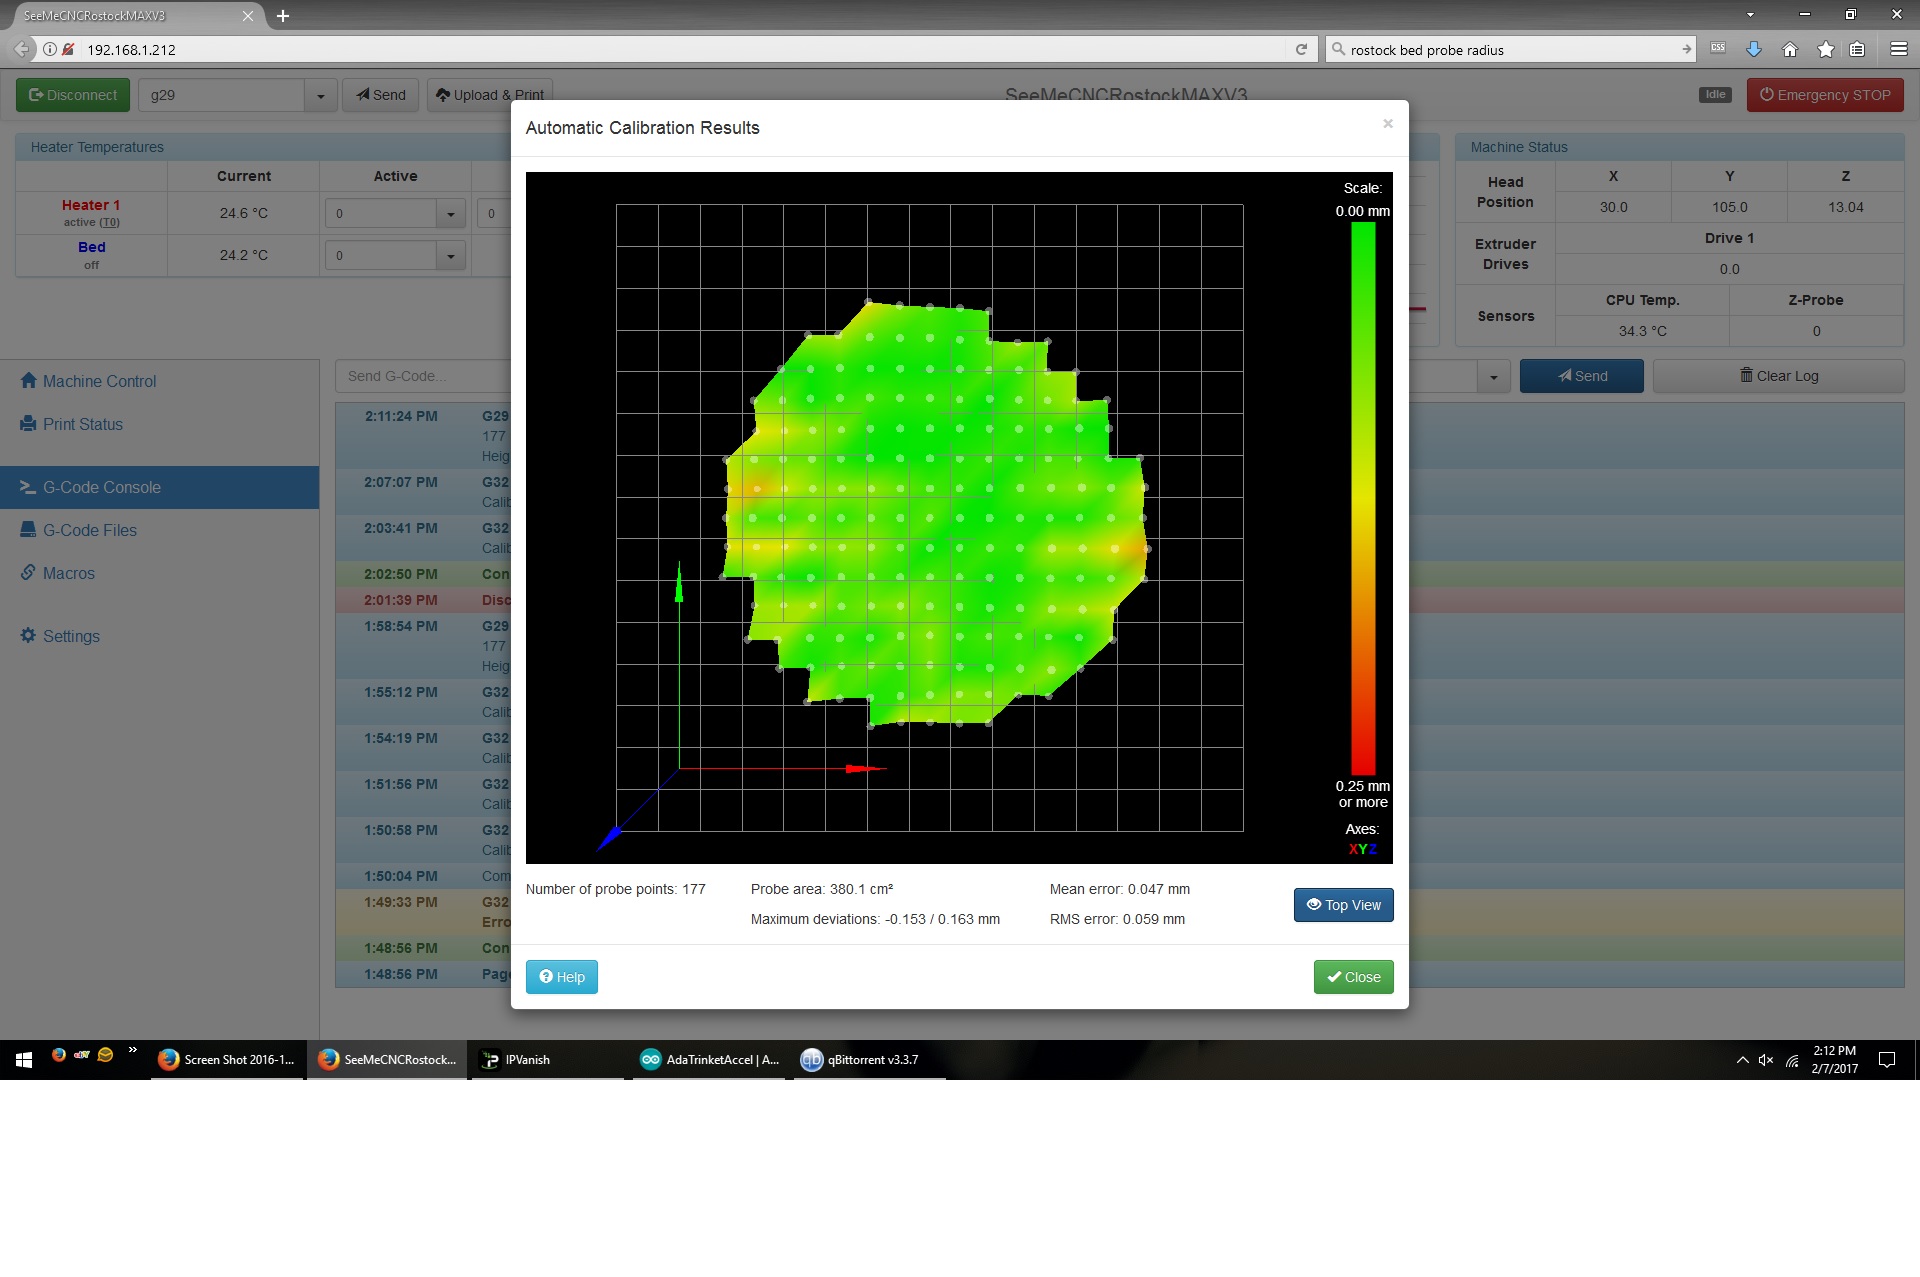Close the calibration results with the green Close button
This screenshot has width=1920, height=1277.
pos(1353,977)
